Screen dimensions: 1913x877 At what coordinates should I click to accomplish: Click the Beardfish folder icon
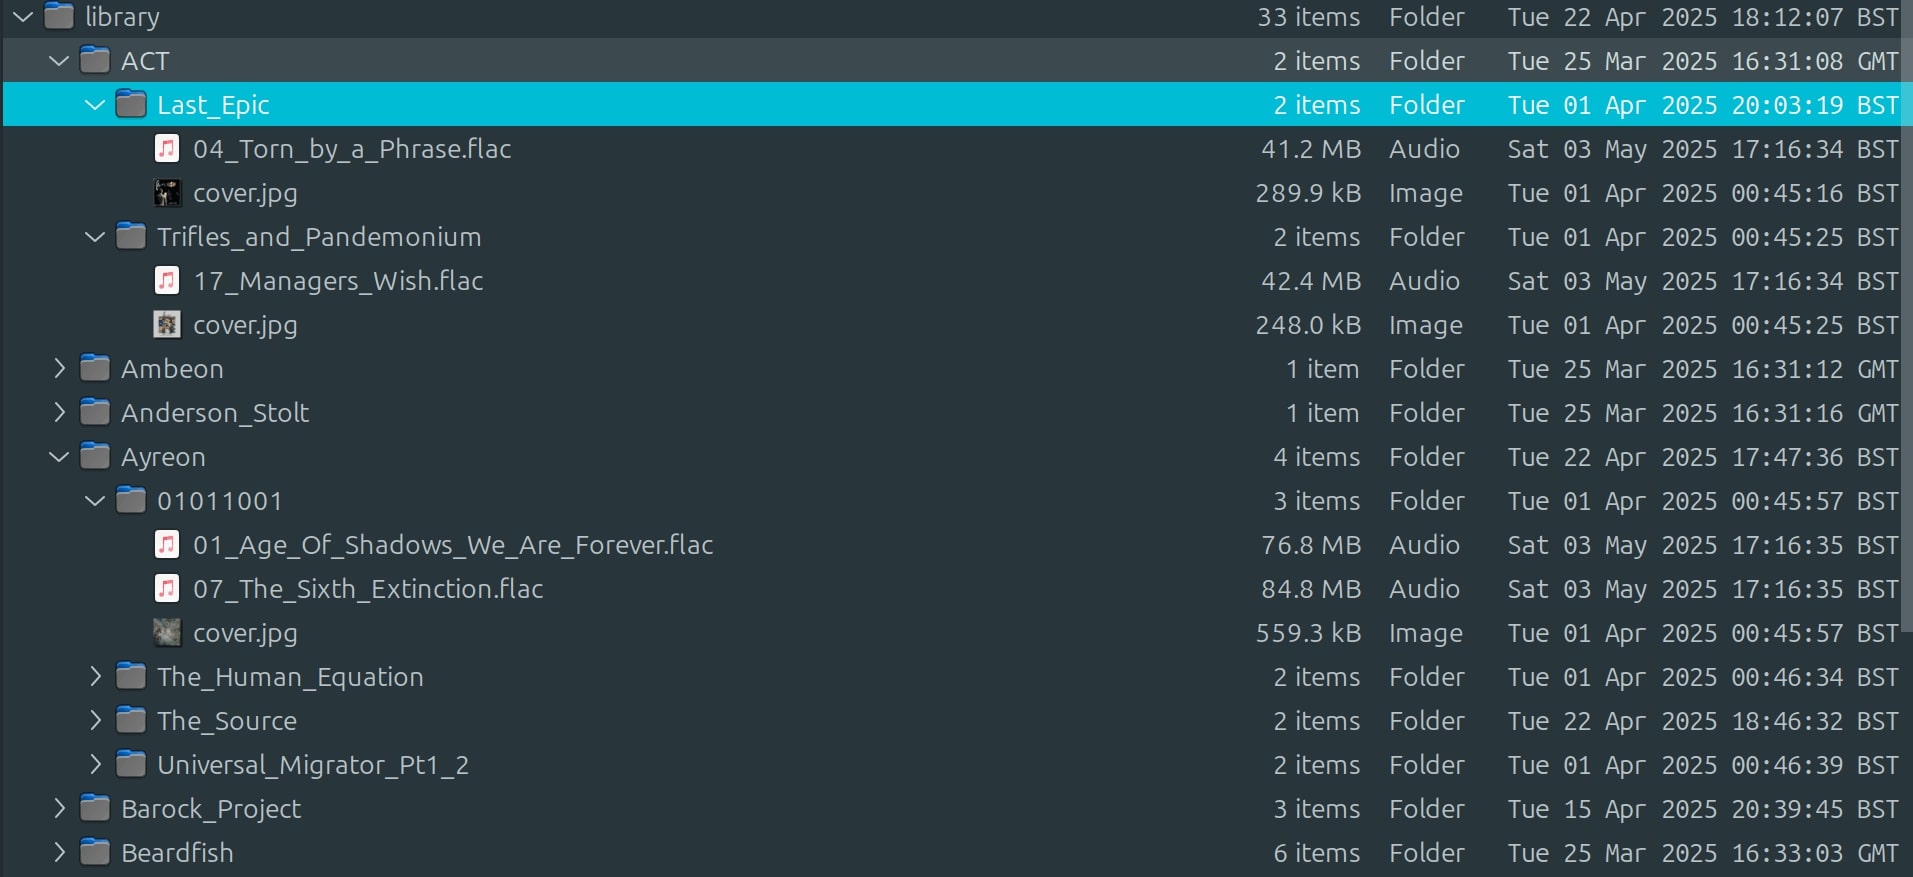point(95,853)
